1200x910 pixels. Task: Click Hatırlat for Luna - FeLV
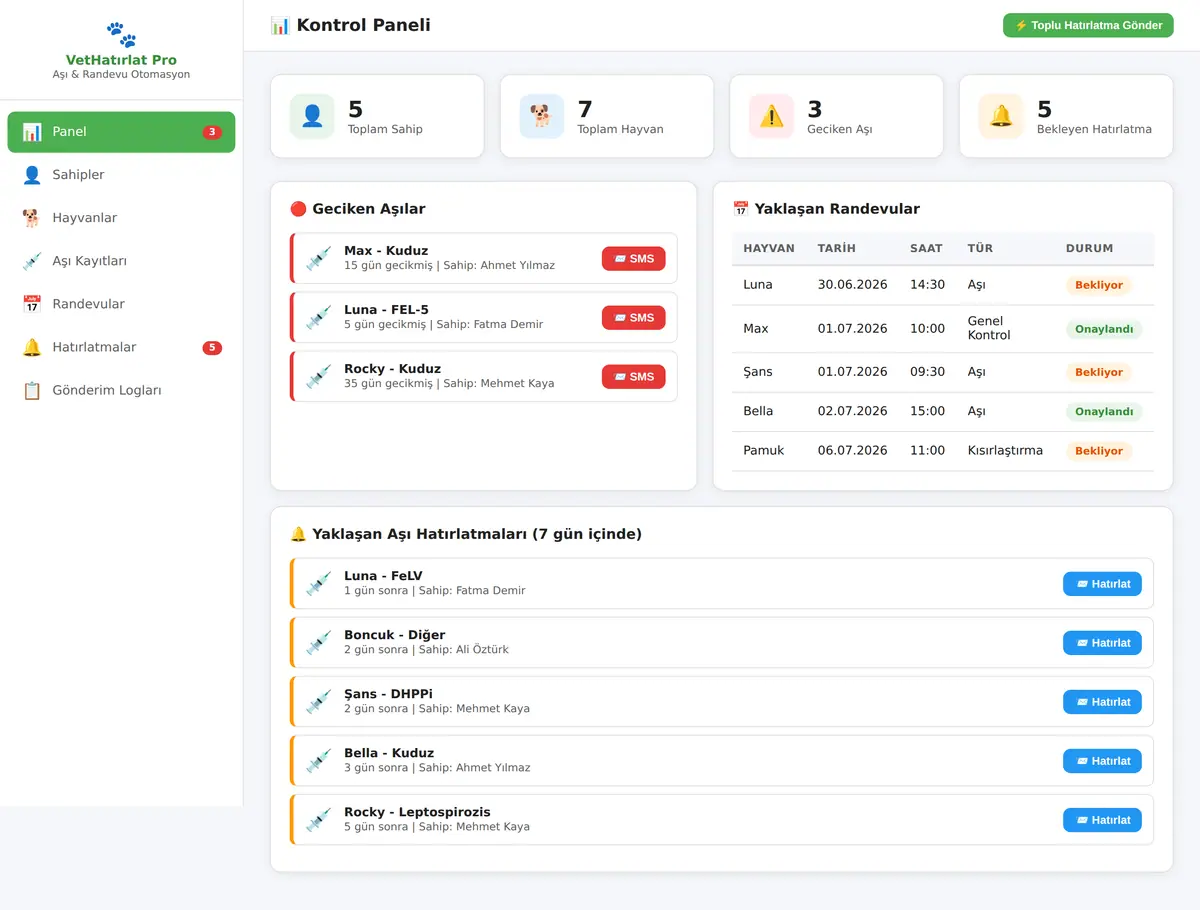1102,584
